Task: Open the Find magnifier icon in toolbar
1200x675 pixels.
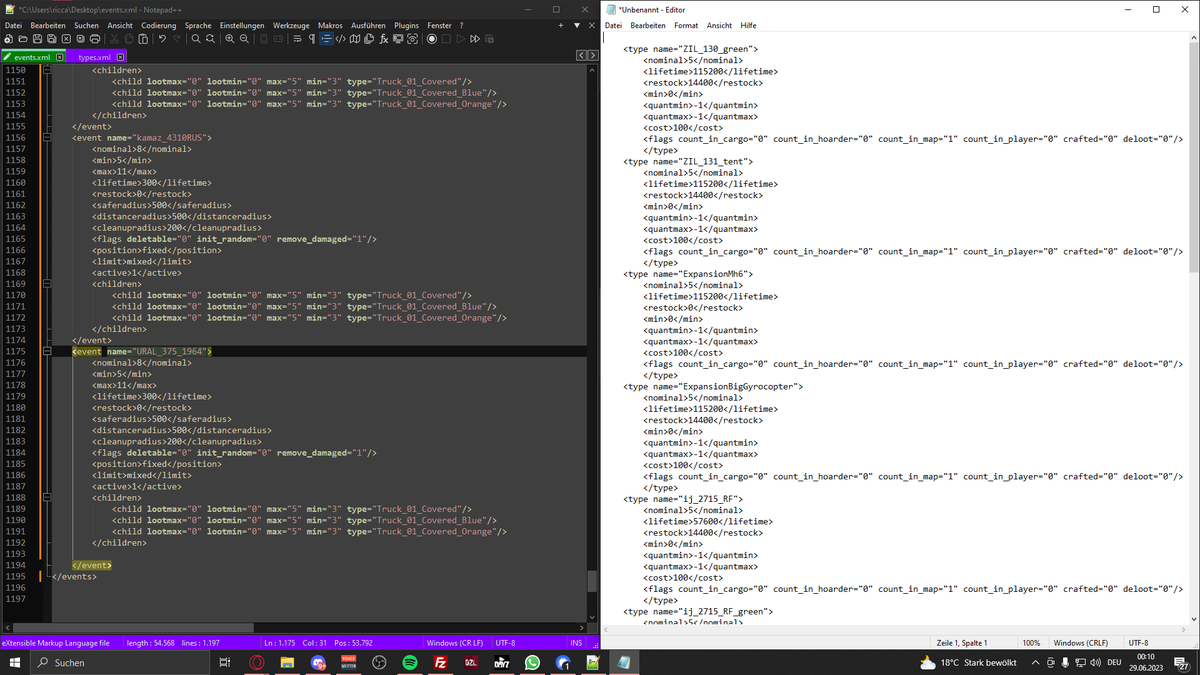Action: (196, 39)
